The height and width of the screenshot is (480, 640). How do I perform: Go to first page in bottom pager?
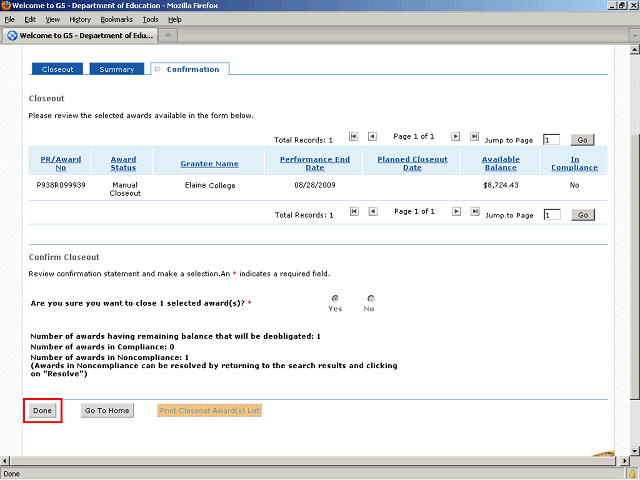pos(354,211)
